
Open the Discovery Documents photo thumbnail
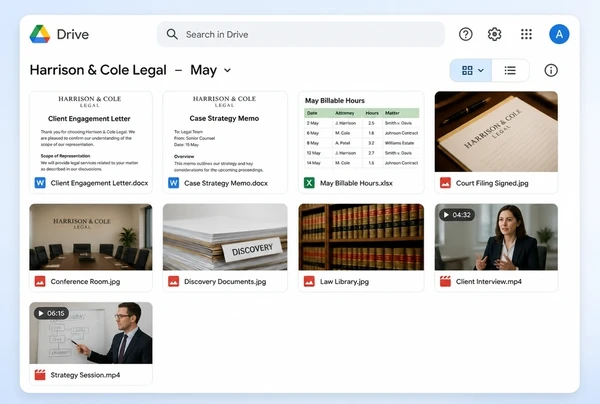coord(225,237)
